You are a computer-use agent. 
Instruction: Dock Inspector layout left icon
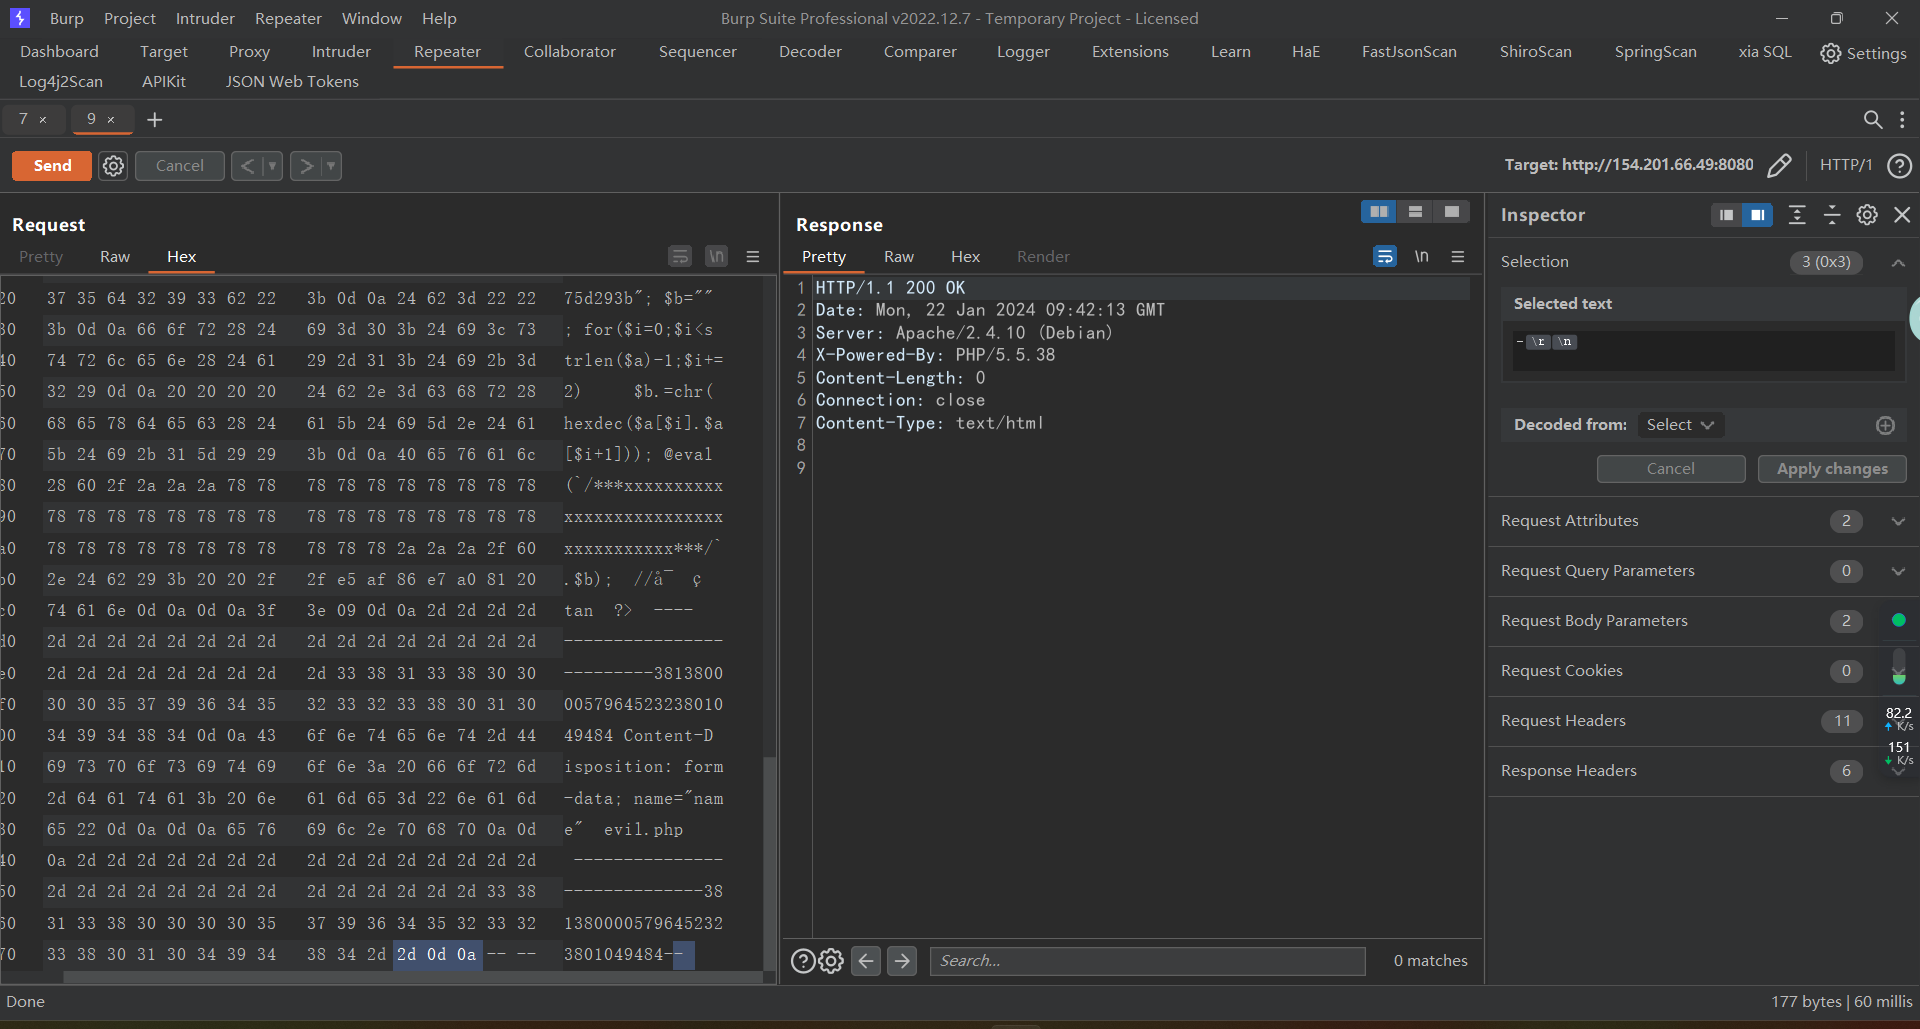click(1726, 215)
